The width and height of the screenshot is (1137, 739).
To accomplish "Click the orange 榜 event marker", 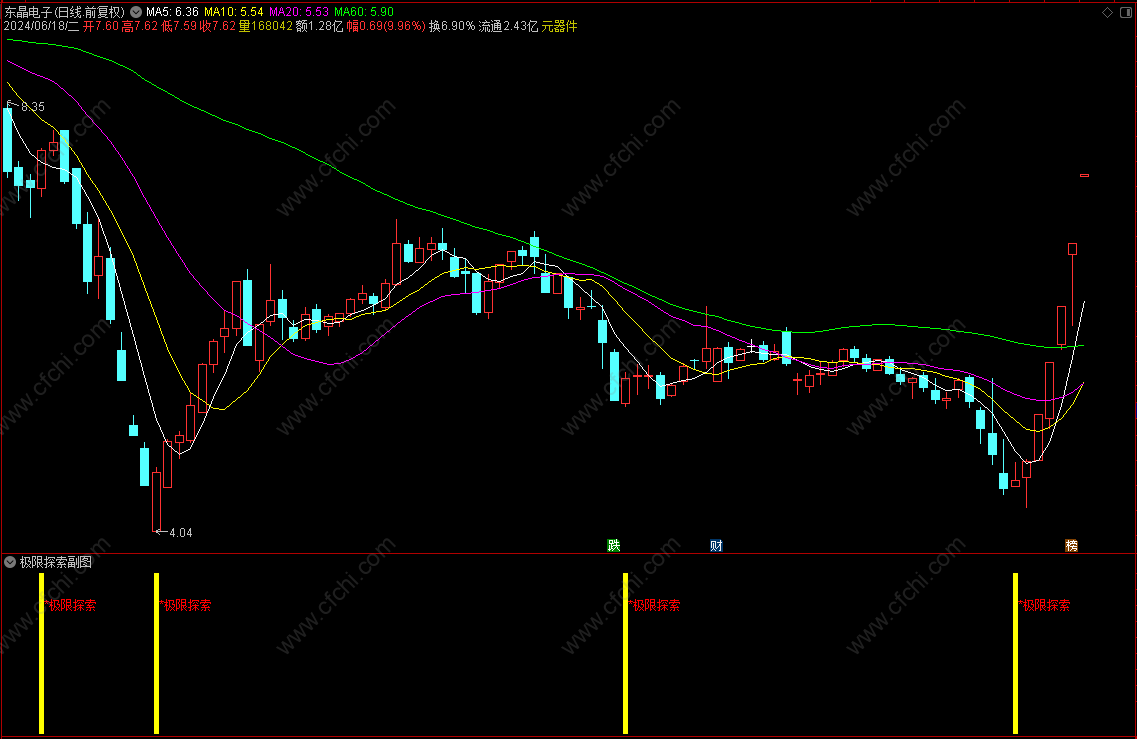I will coord(1071,545).
